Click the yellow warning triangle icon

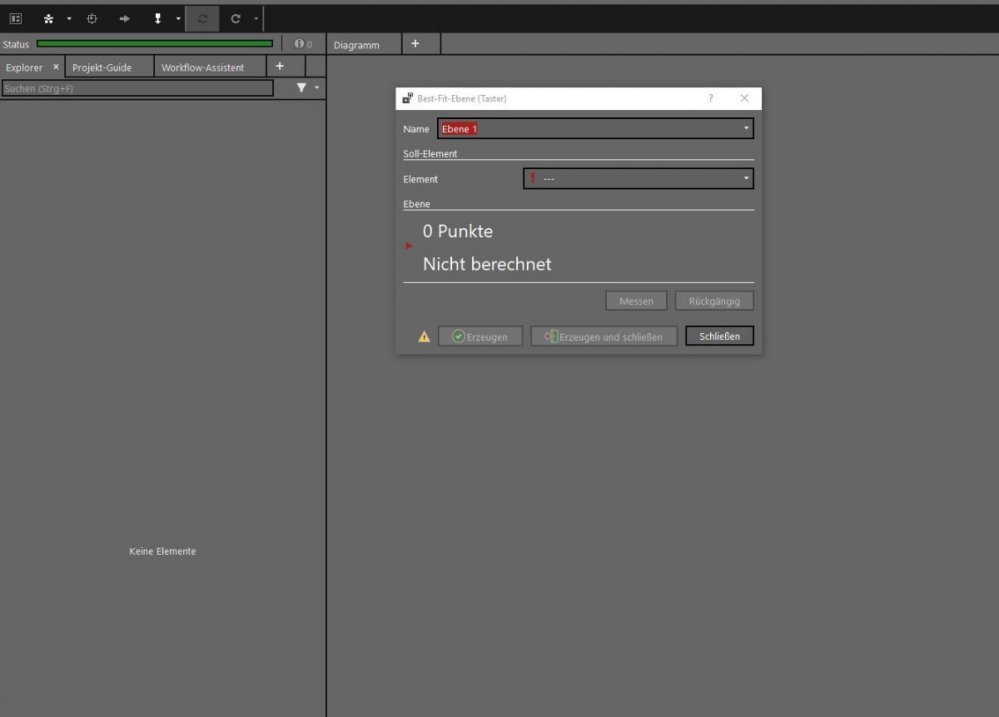point(424,337)
